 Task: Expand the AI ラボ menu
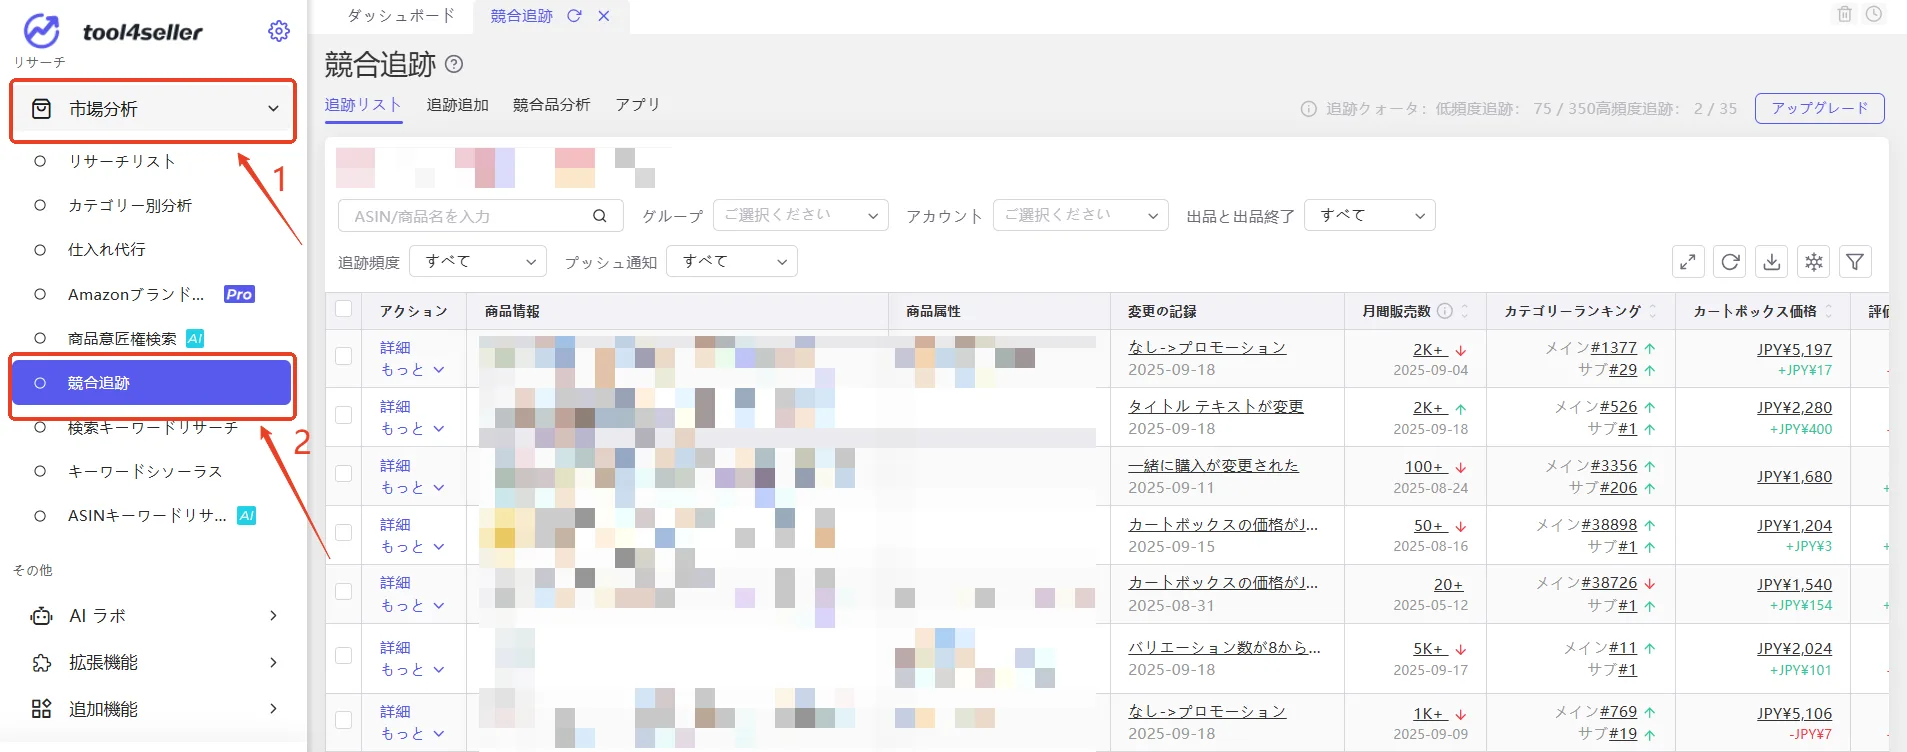tap(273, 616)
